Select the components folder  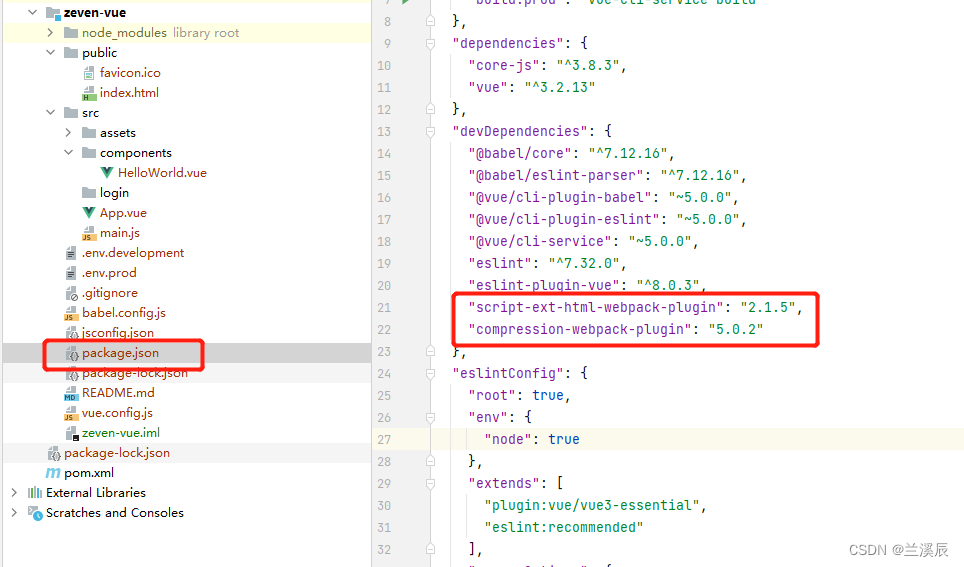pyautogui.click(x=135, y=153)
